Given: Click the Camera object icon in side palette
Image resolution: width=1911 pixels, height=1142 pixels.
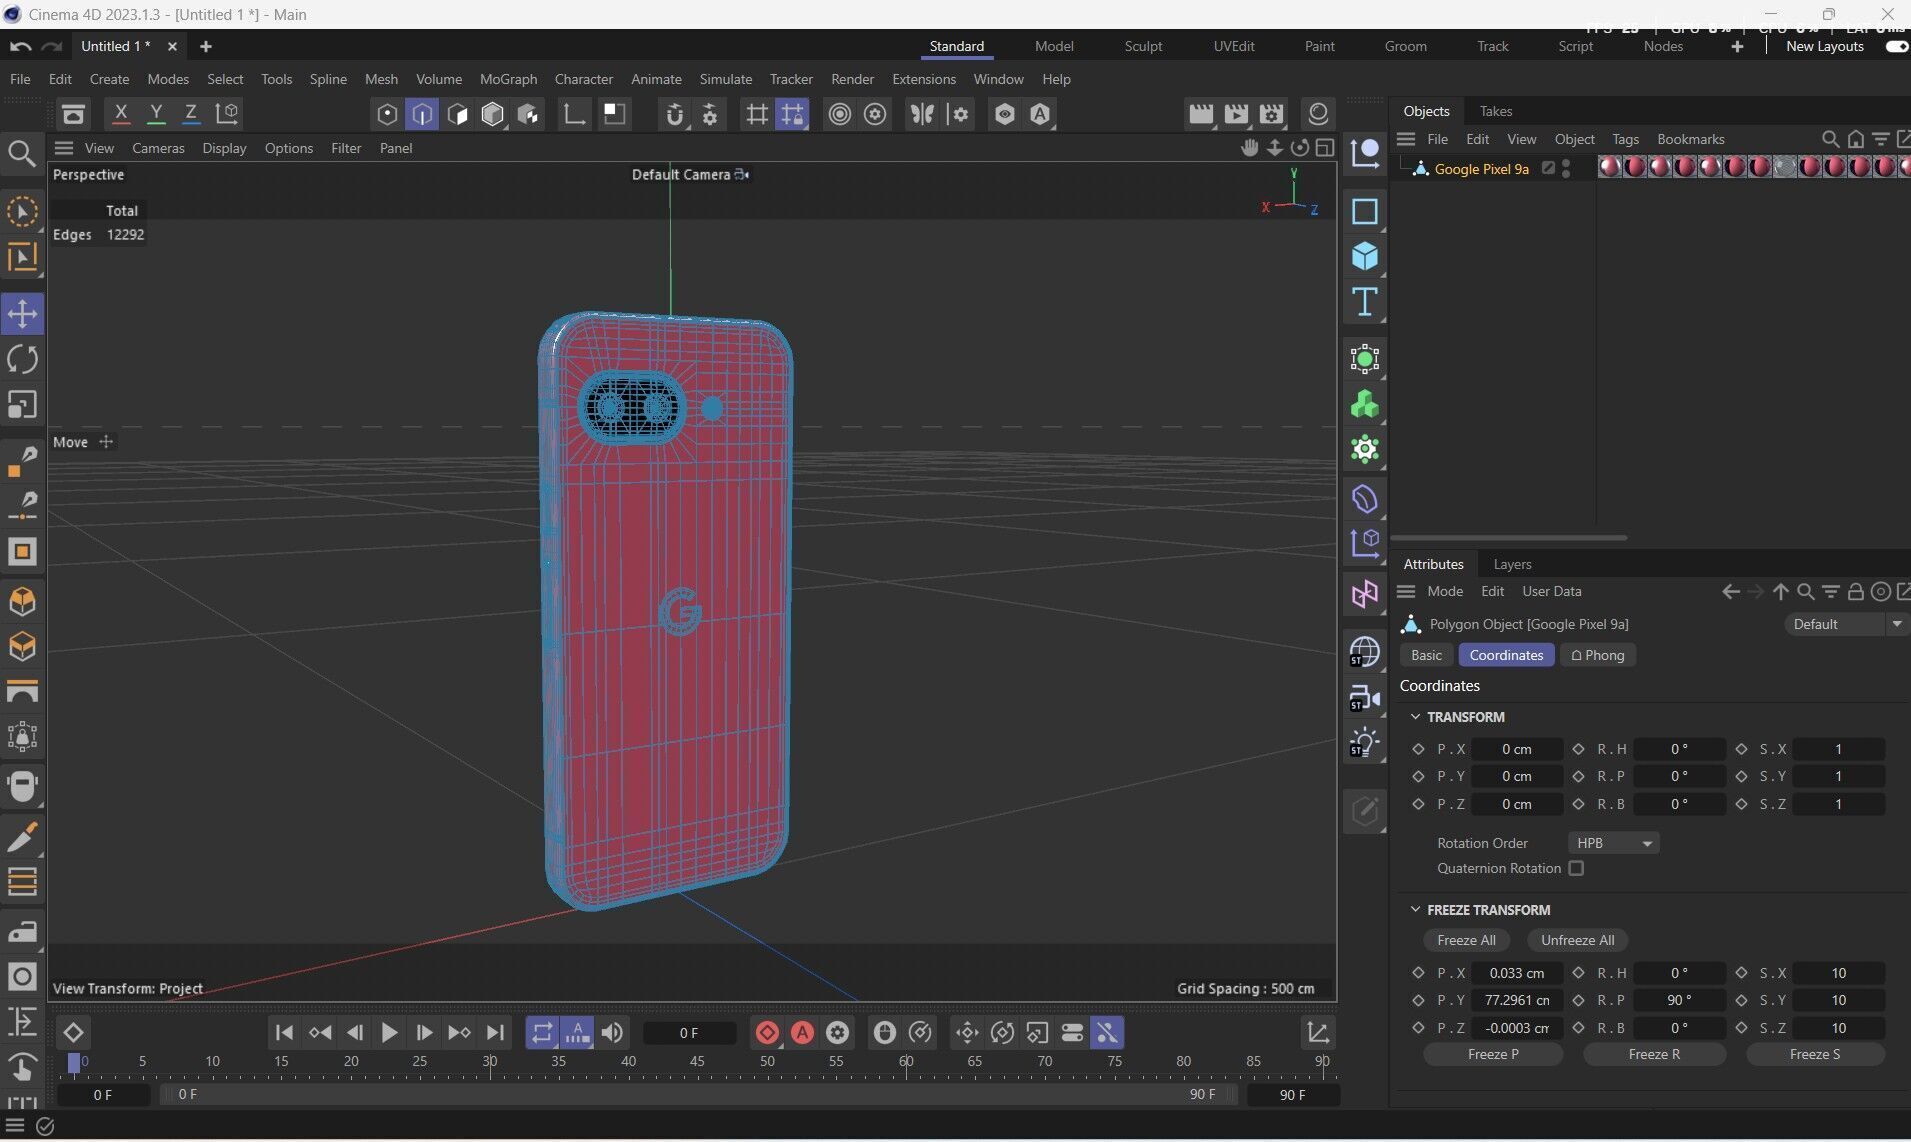Looking at the screenshot, I should (x=1365, y=698).
